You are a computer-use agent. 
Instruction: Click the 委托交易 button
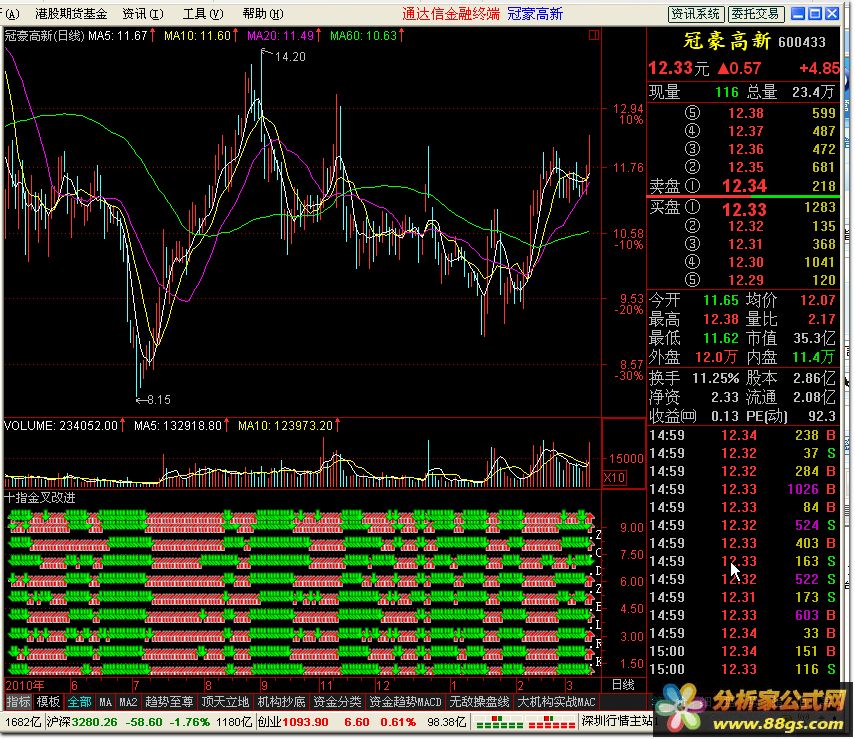[756, 14]
